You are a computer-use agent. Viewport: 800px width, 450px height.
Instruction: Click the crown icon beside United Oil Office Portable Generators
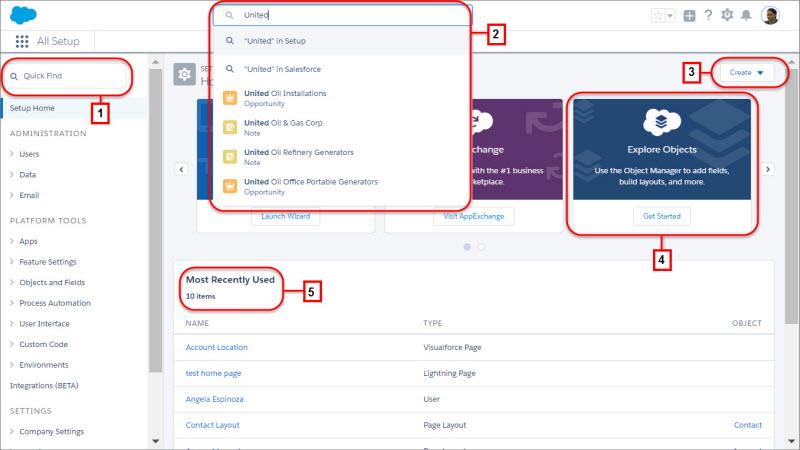click(x=230, y=186)
